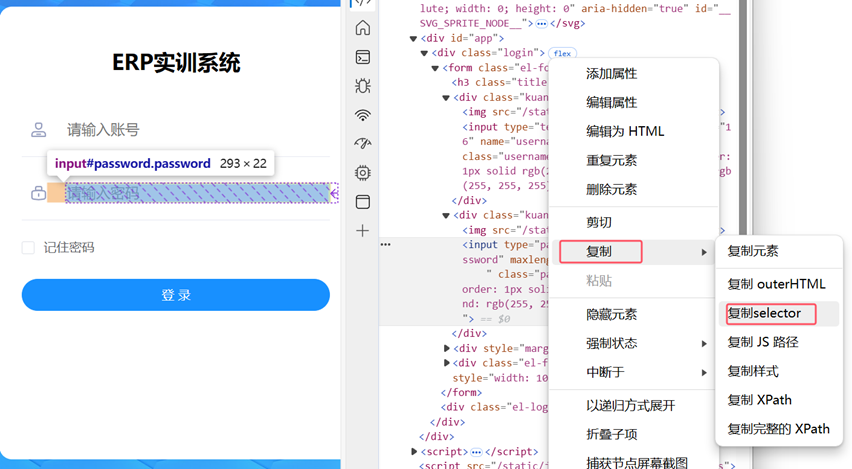Open the Console panel icon
This screenshot has width=852, height=469.
pyautogui.click(x=363, y=57)
